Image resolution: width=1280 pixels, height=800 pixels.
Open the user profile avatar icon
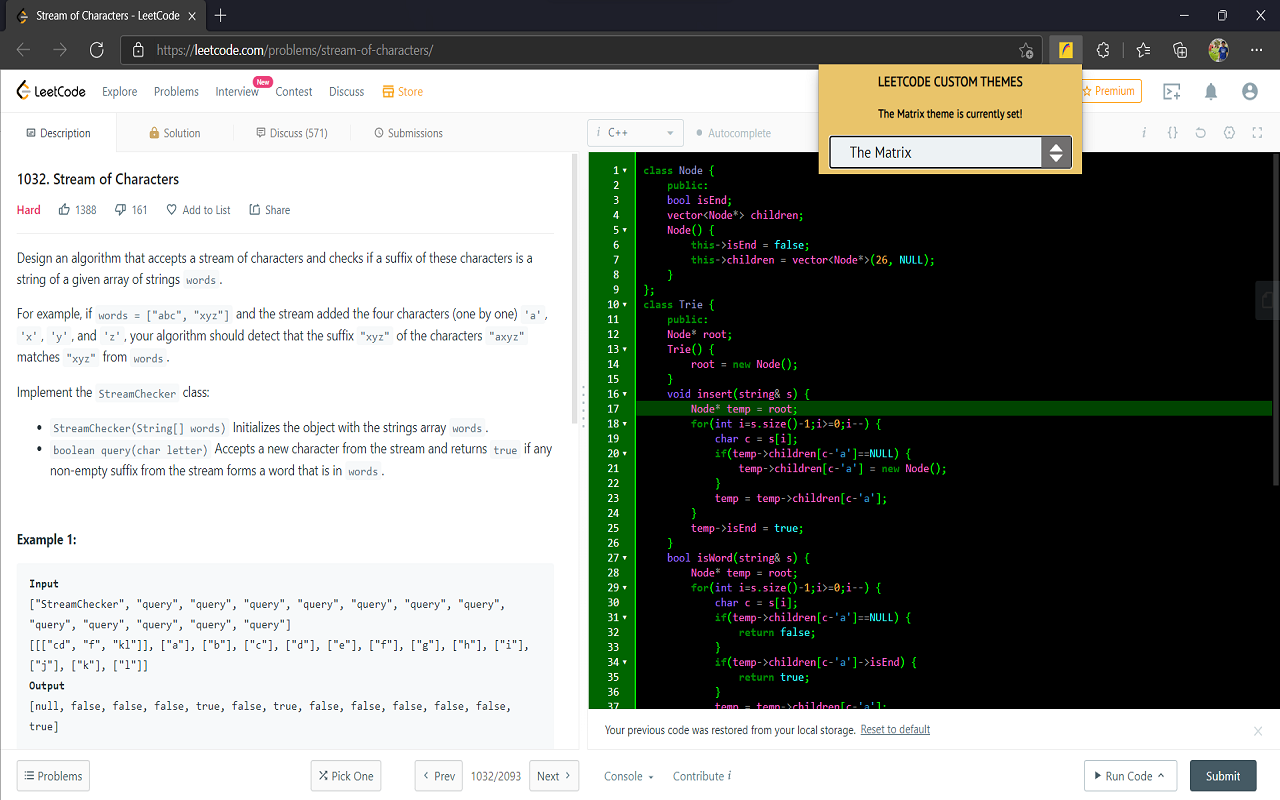[x=1249, y=92]
